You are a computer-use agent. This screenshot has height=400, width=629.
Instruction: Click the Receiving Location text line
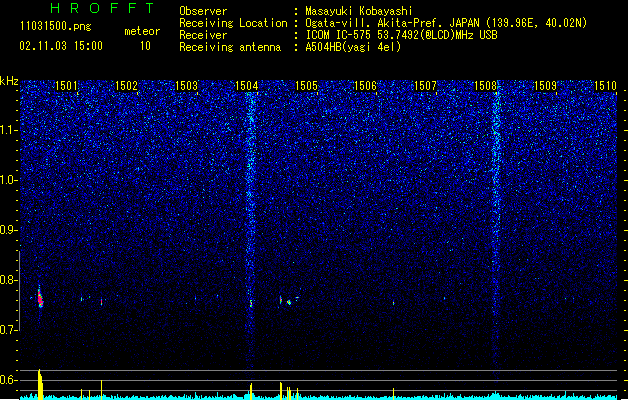(383, 23)
